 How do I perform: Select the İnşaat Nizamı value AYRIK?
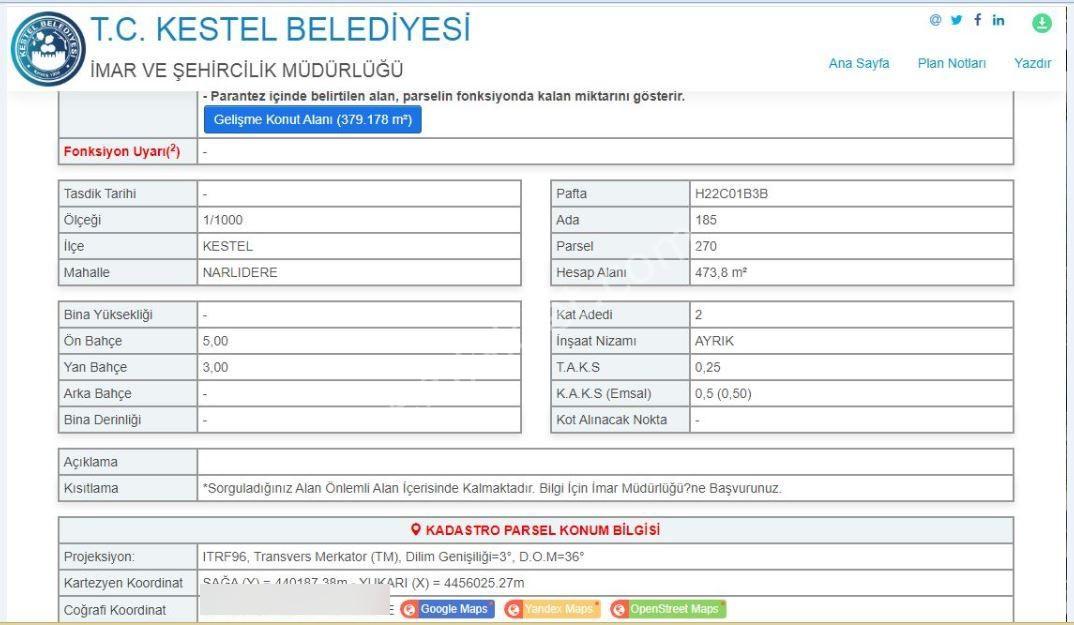coord(714,341)
